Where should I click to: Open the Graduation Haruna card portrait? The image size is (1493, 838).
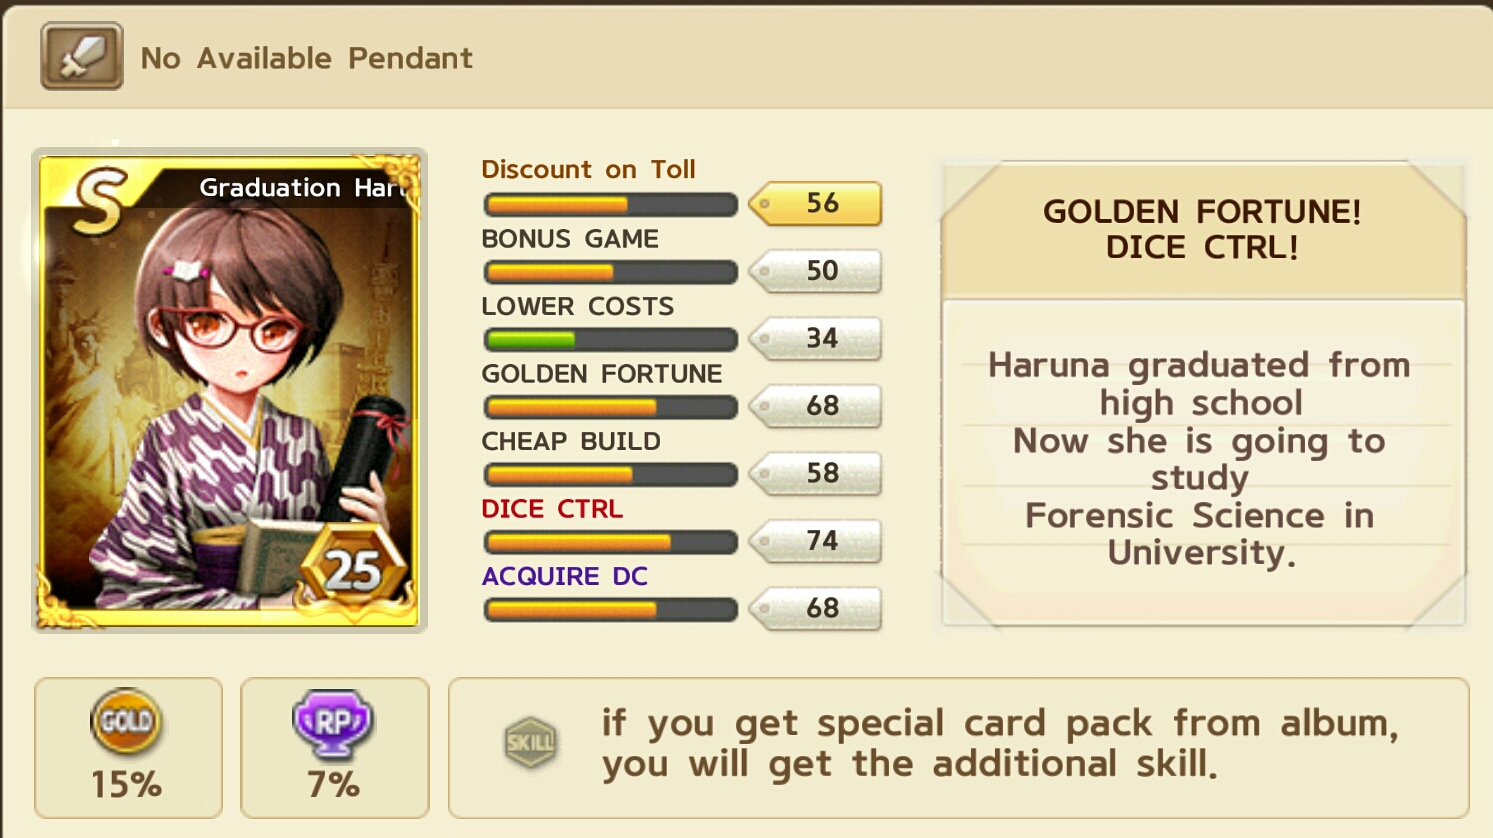(x=229, y=390)
